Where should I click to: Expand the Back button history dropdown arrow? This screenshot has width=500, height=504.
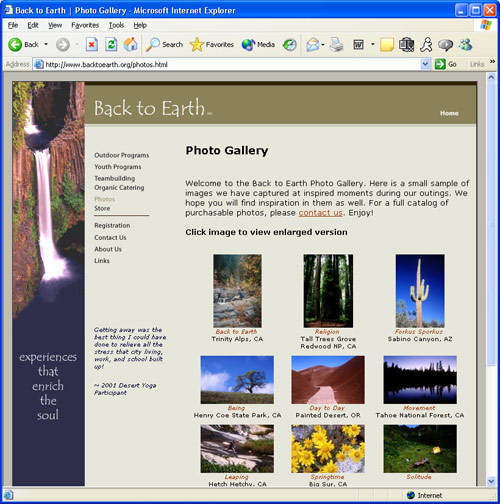[x=46, y=44]
